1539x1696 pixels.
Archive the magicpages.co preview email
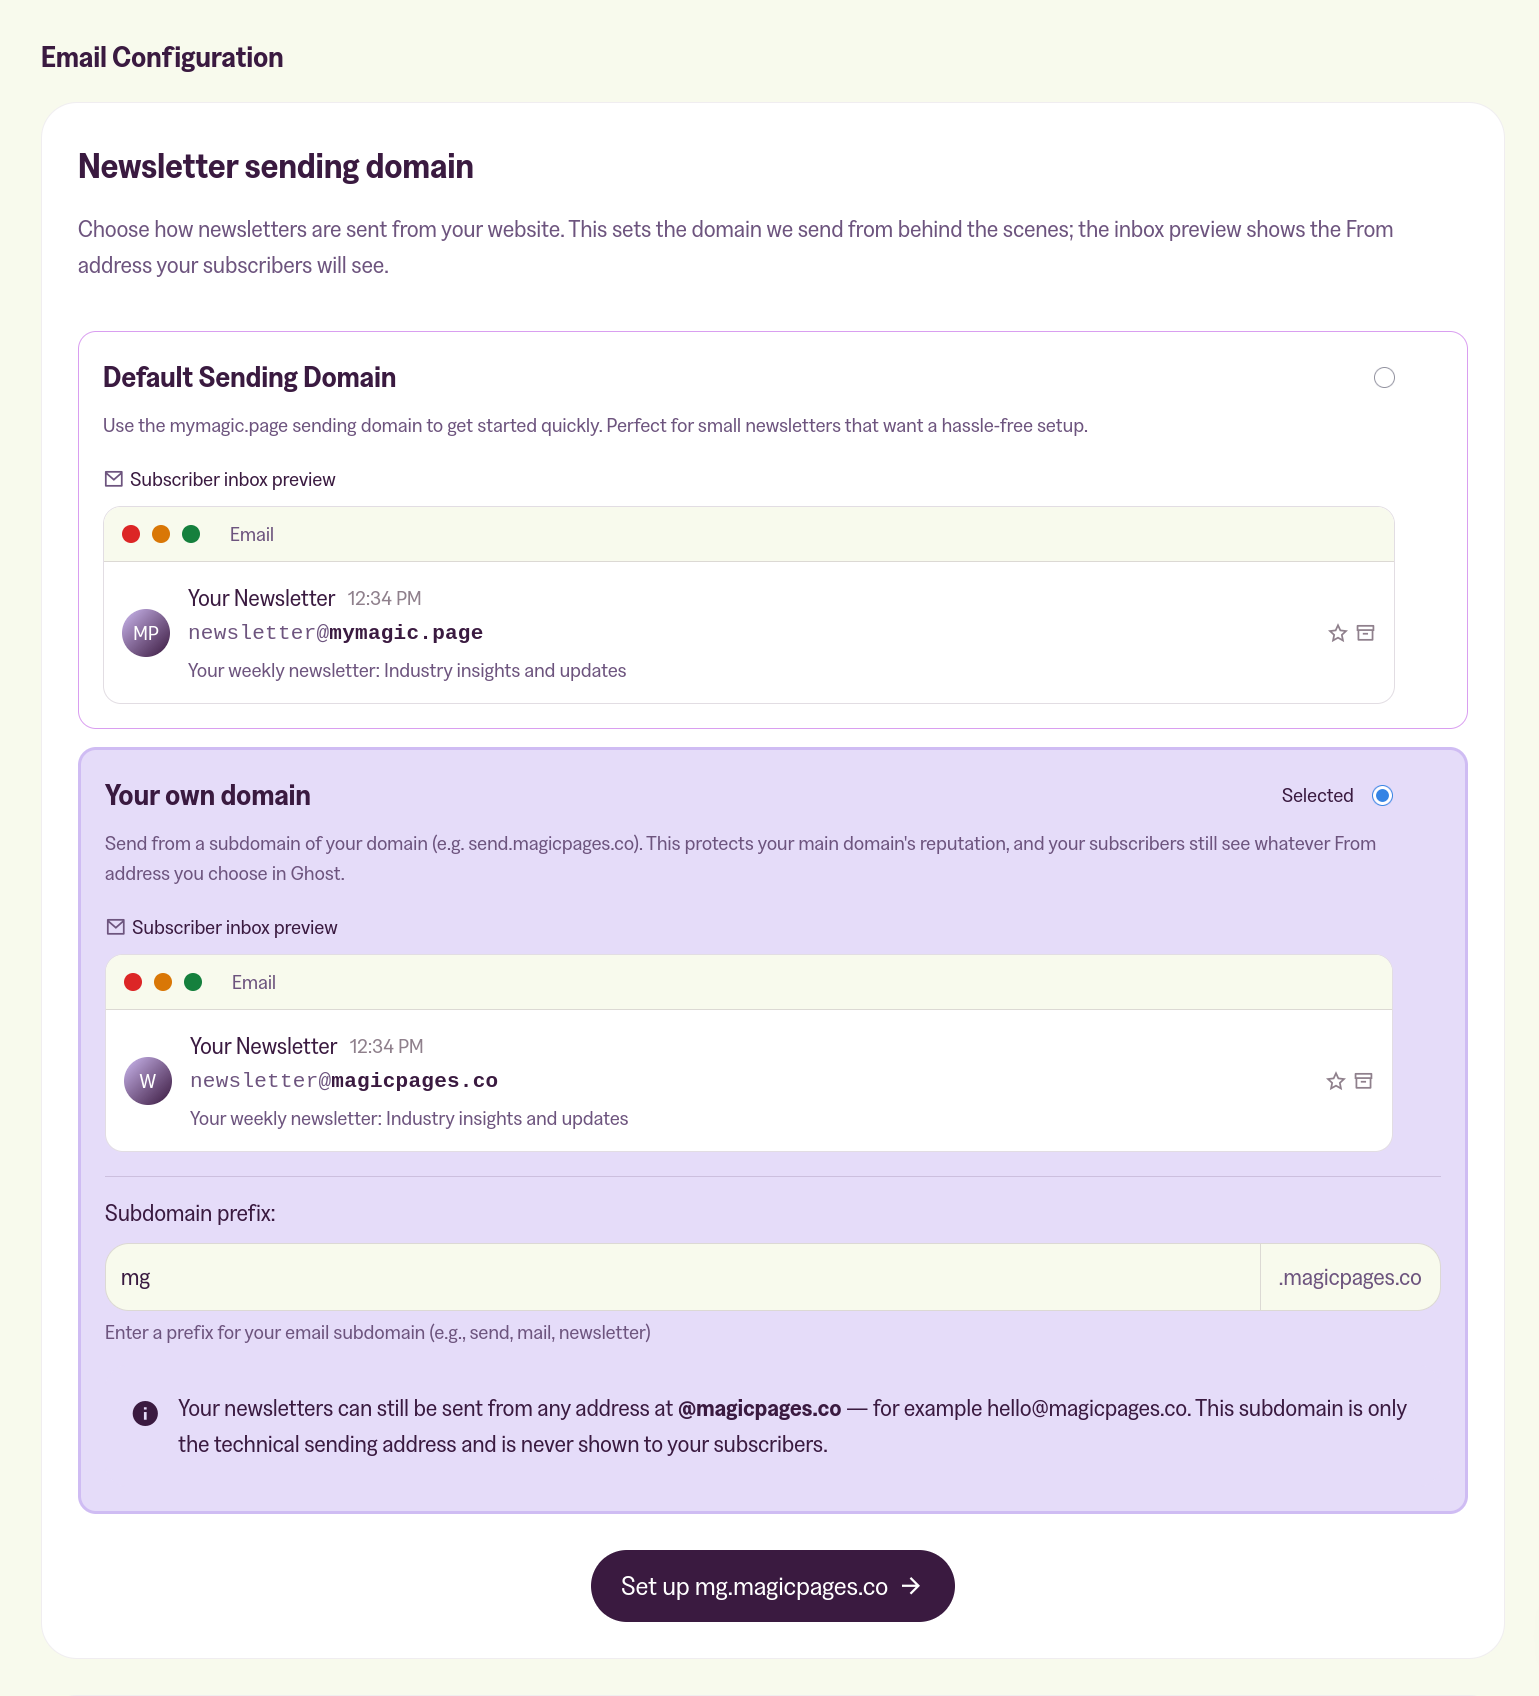1363,1081
